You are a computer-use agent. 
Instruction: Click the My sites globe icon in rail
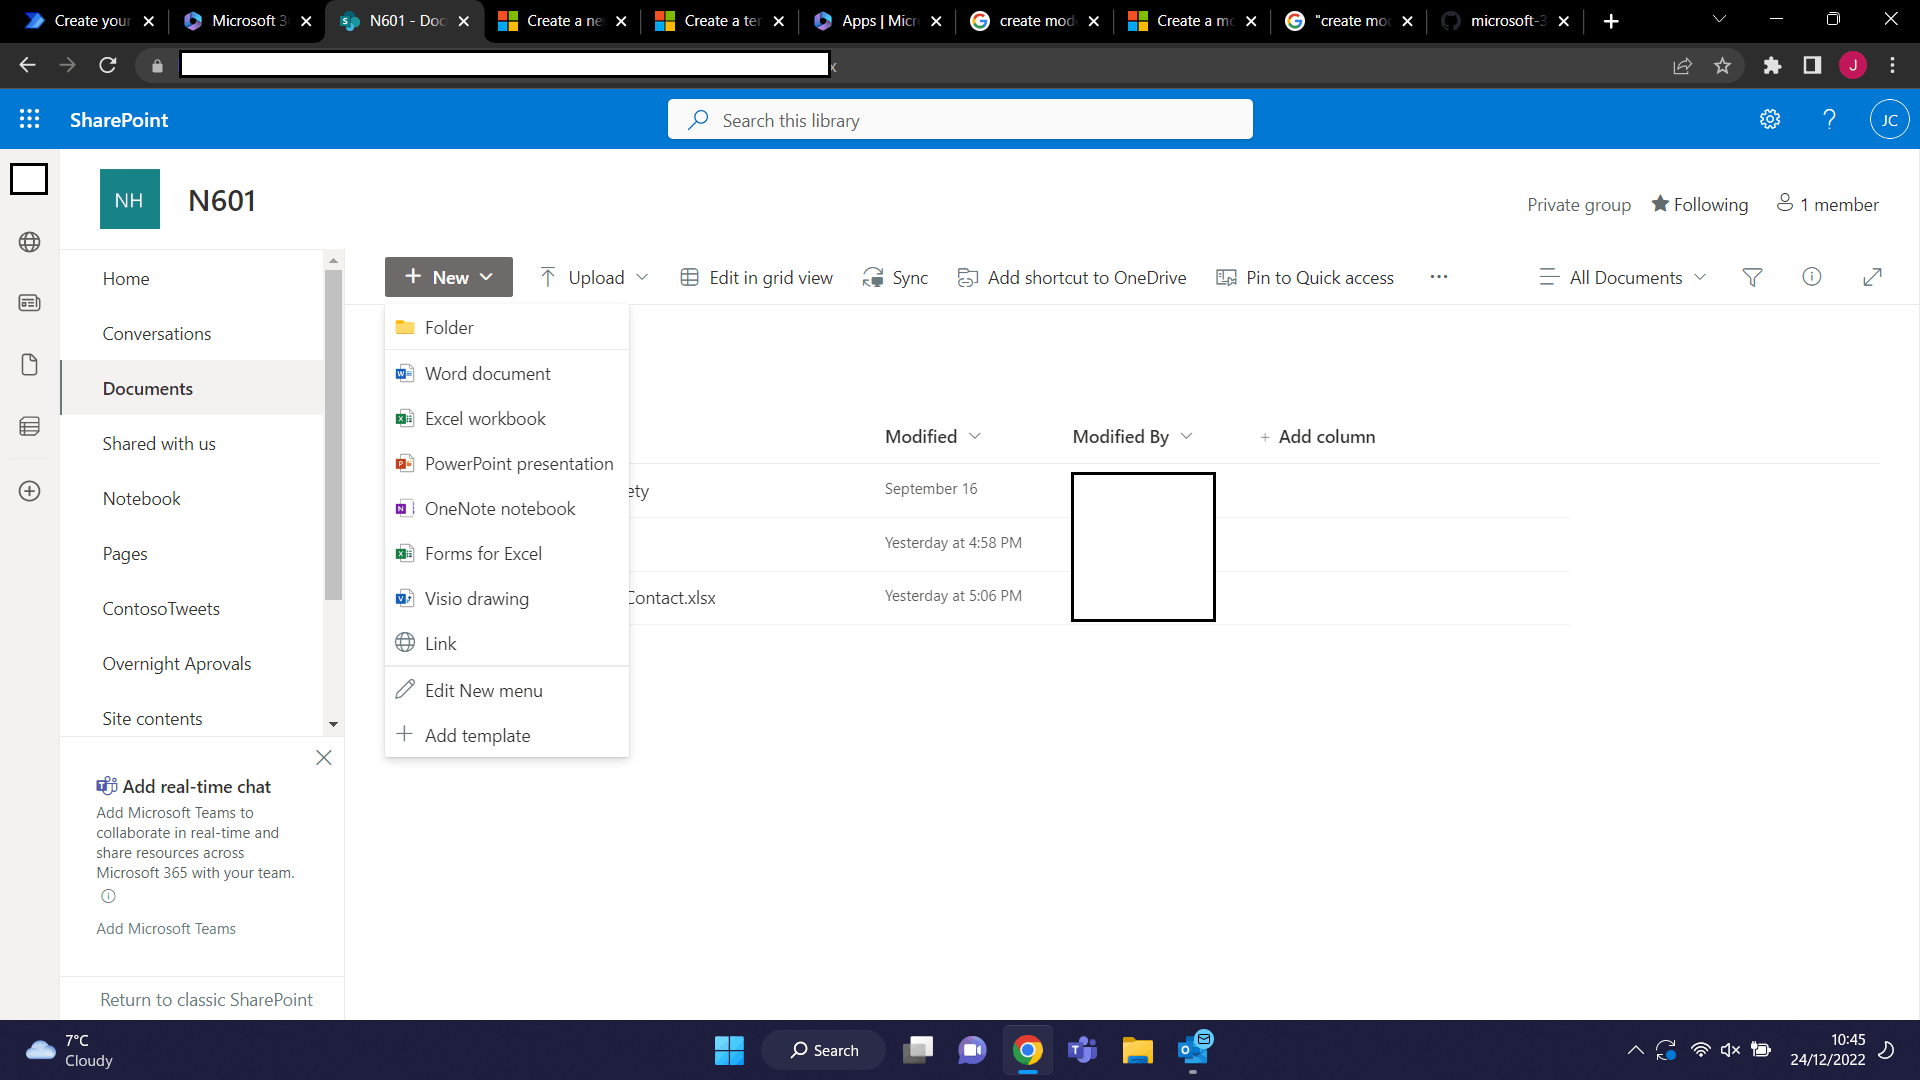coord(30,242)
